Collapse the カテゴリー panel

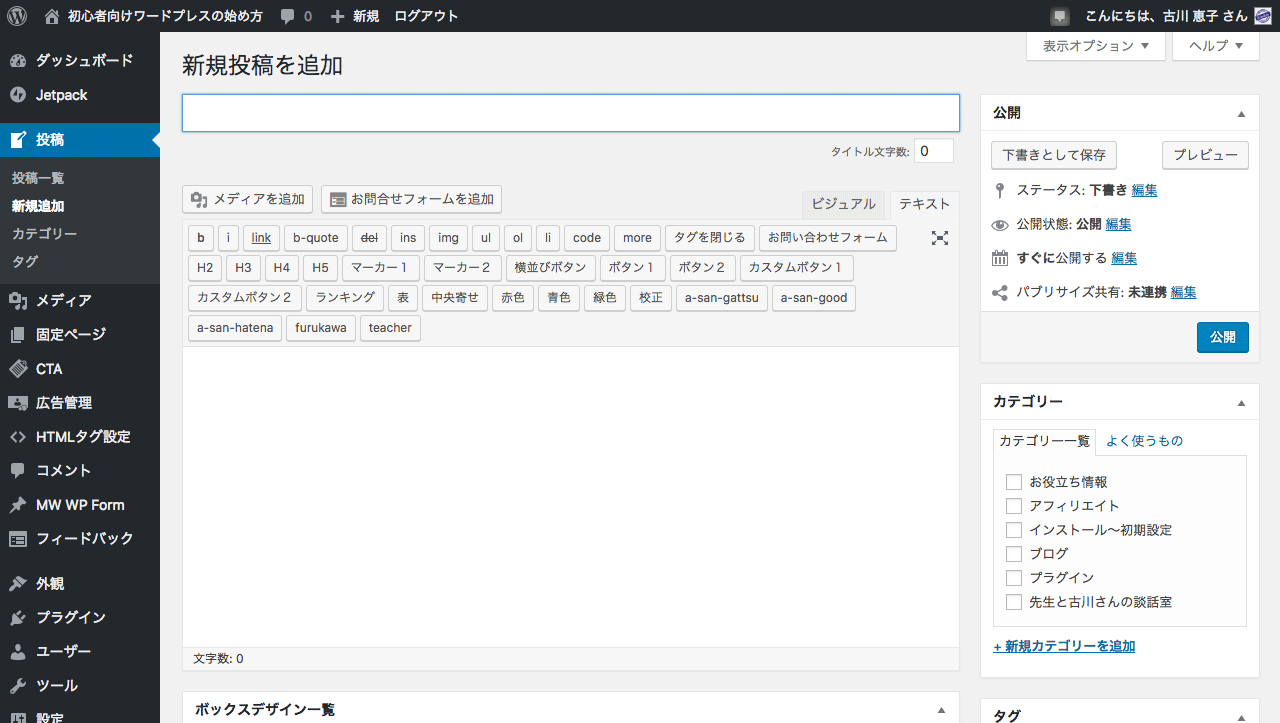click(x=1241, y=403)
